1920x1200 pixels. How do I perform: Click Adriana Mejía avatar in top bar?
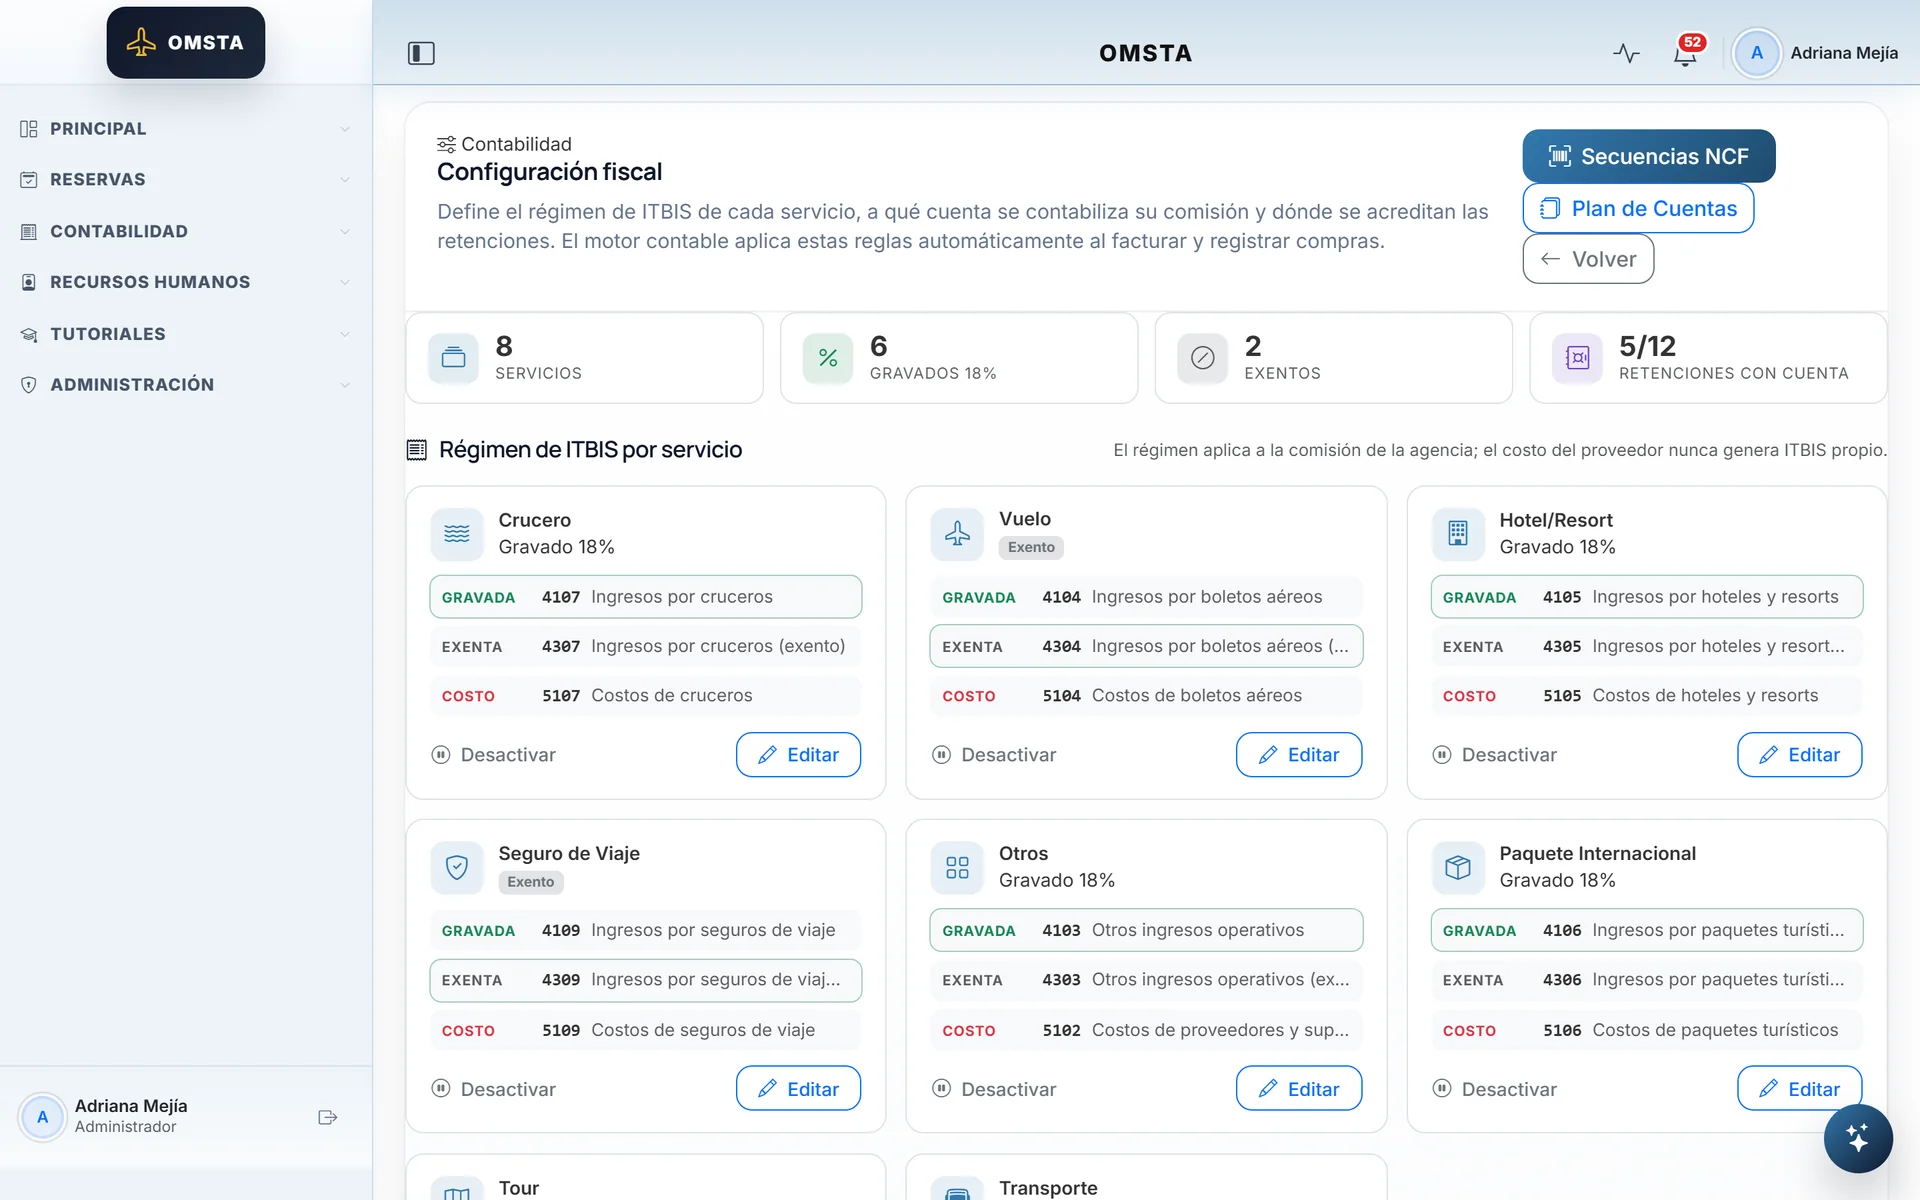(x=1756, y=53)
